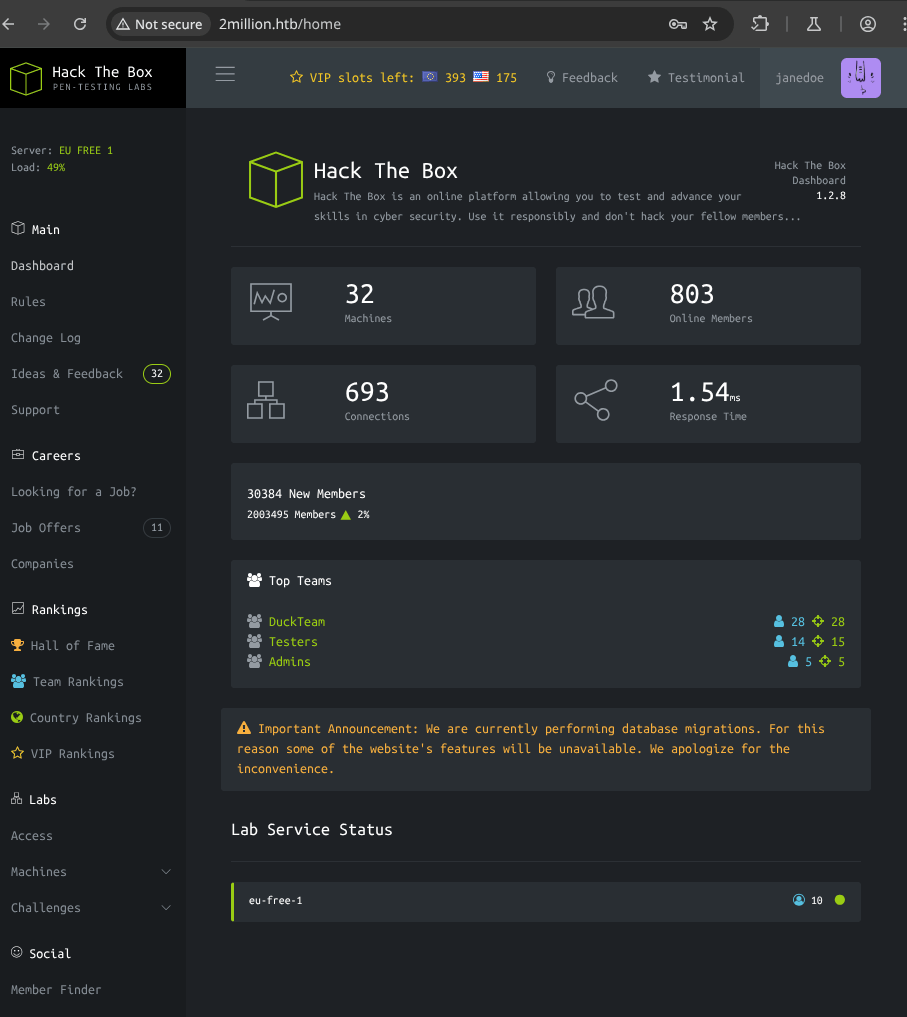Screen dimensions: 907x1017
Task: Open the DuckTeam team link
Action: tap(296, 622)
